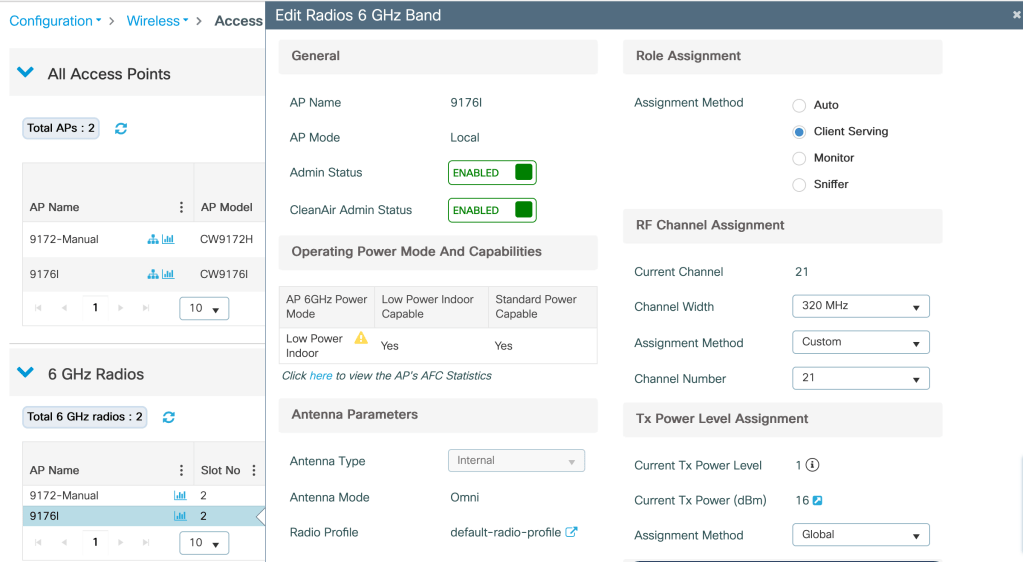Open chart icon for 9172-Manual in 6 GHz Radios
1023x562 pixels.
pyautogui.click(x=180, y=495)
